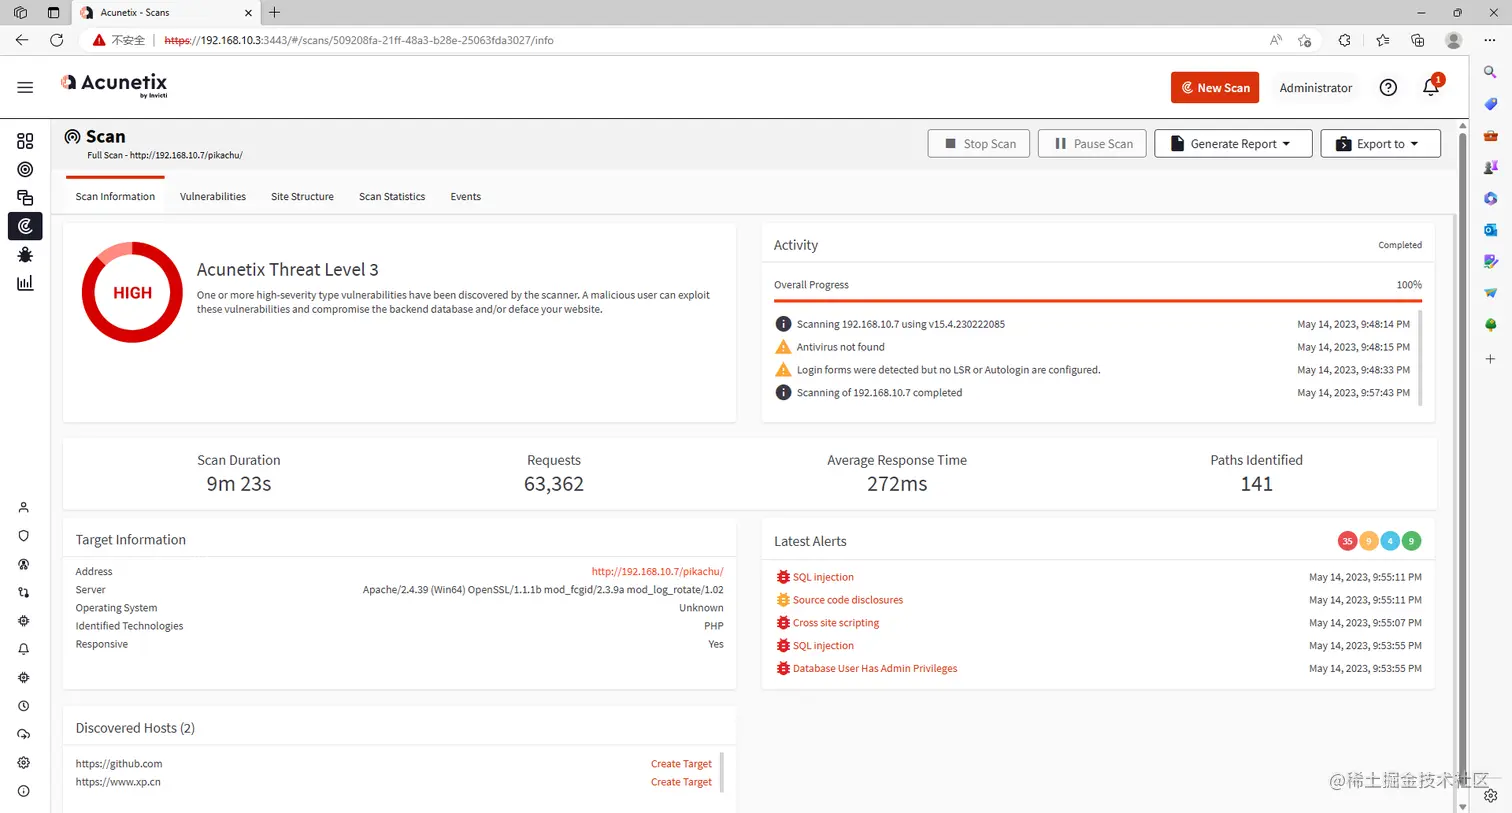1512x813 pixels.
Task: Open the clock history icon in sidebar
Action: coord(24,706)
